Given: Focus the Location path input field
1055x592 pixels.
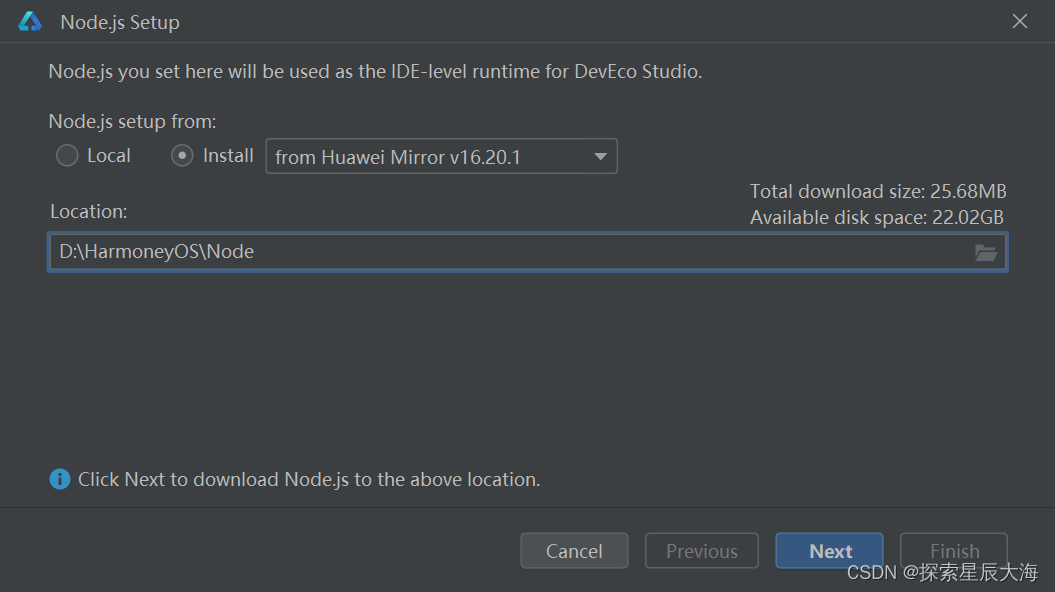Looking at the screenshot, I should [x=528, y=252].
